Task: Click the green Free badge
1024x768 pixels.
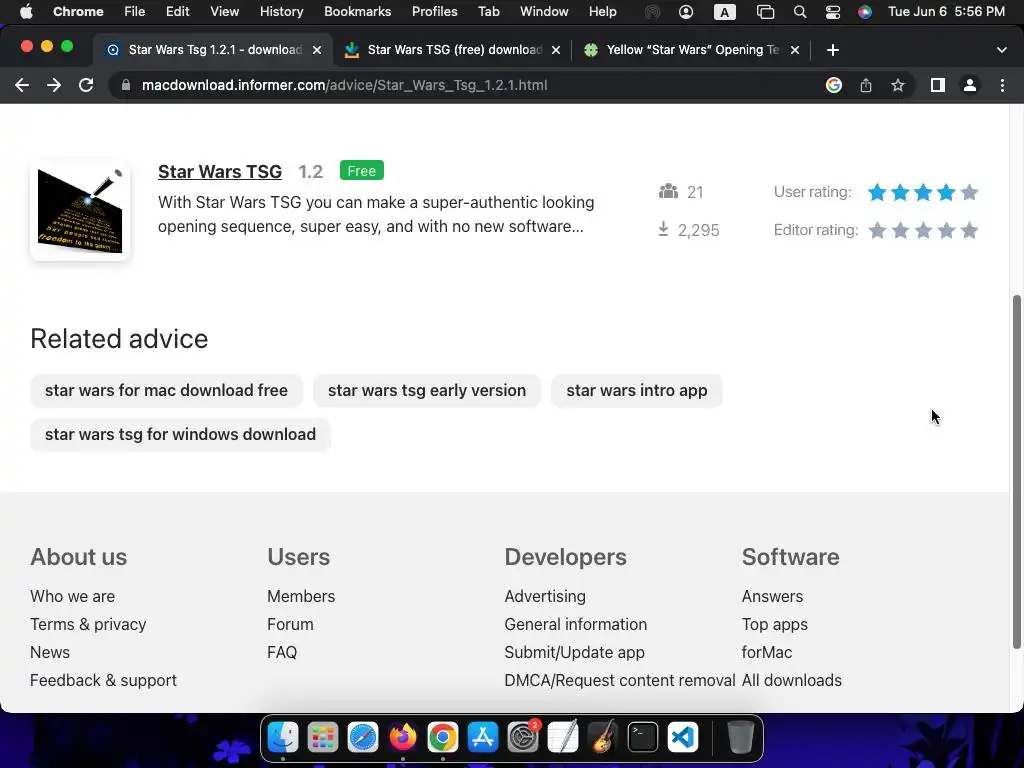Action: click(x=362, y=170)
